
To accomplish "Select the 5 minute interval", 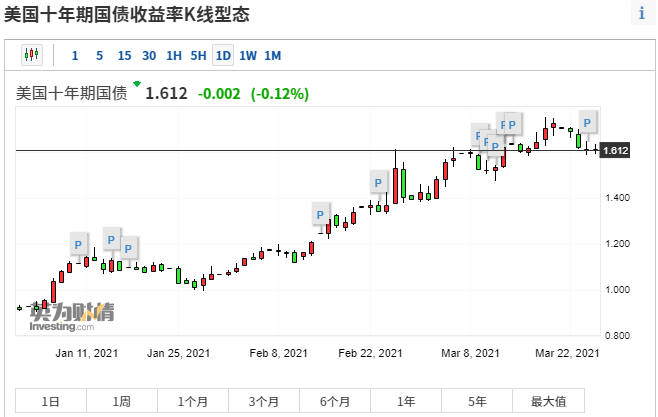I will coord(99,55).
